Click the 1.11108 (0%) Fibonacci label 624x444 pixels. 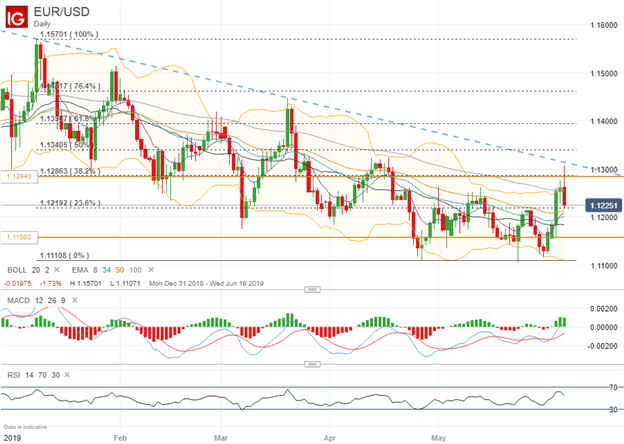[x=65, y=255]
